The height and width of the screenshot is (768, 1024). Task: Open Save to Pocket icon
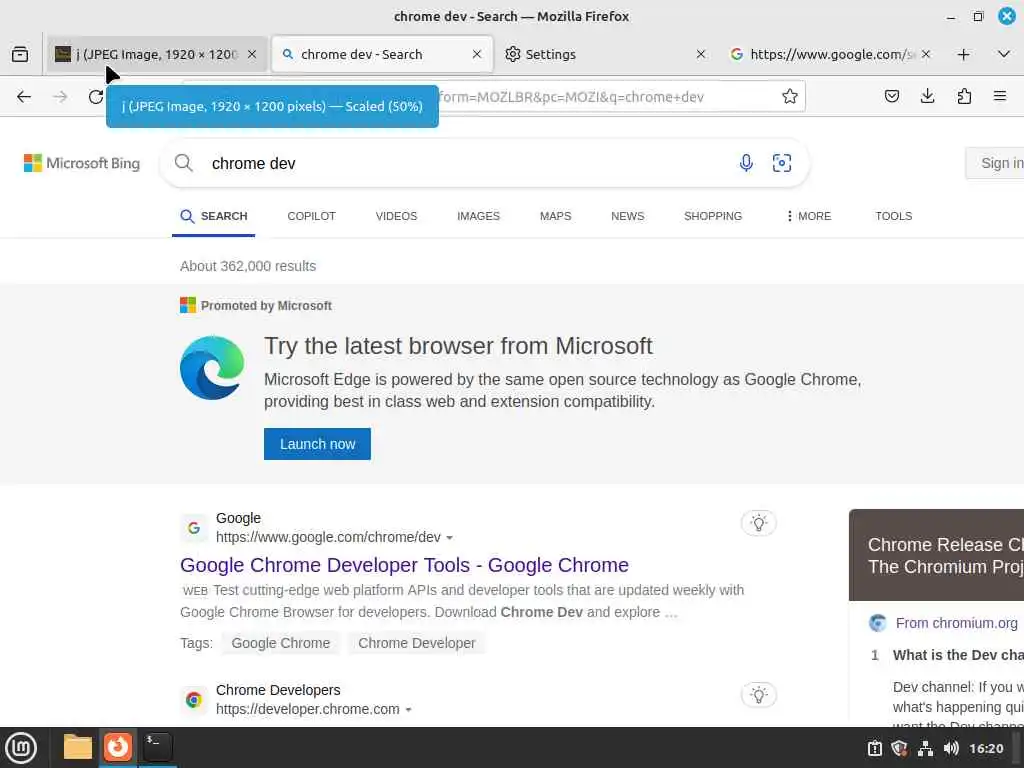coord(891,97)
